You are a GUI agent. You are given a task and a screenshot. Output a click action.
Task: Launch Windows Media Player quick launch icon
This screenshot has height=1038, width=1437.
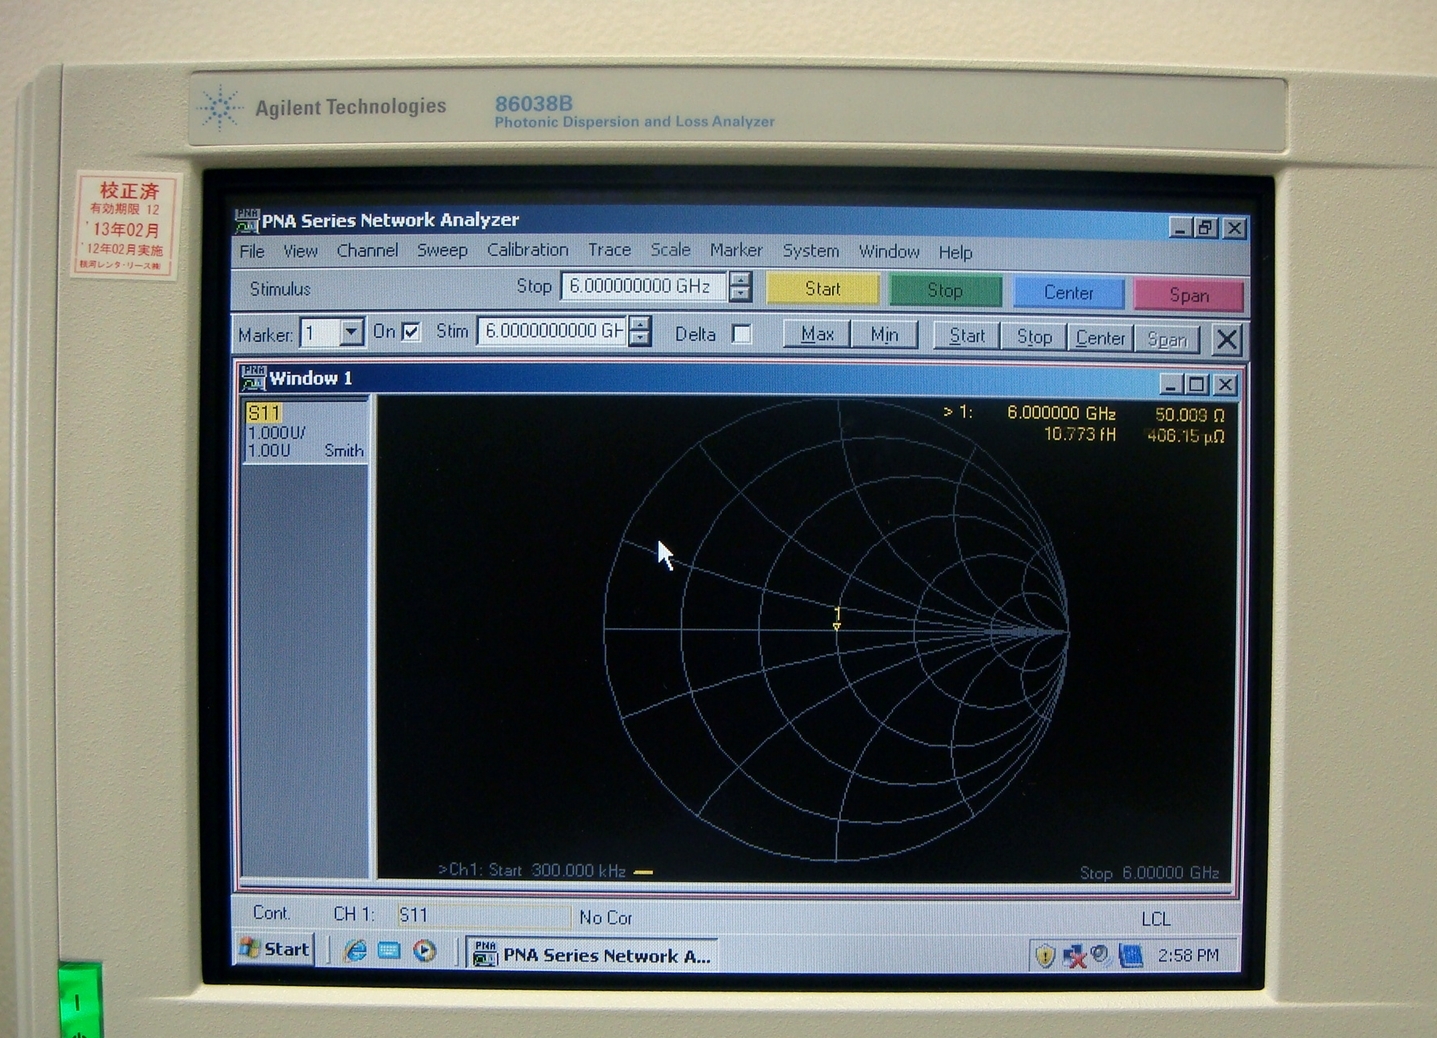pos(424,951)
